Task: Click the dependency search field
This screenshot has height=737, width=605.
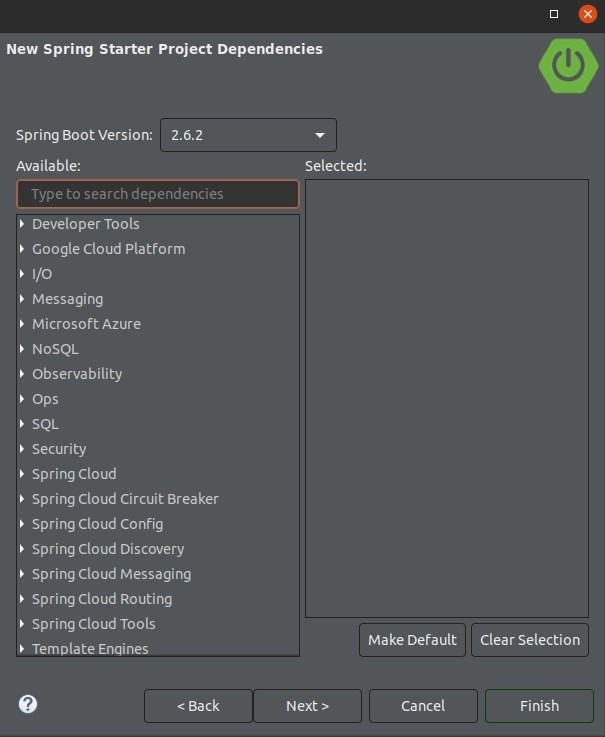Action: (158, 194)
